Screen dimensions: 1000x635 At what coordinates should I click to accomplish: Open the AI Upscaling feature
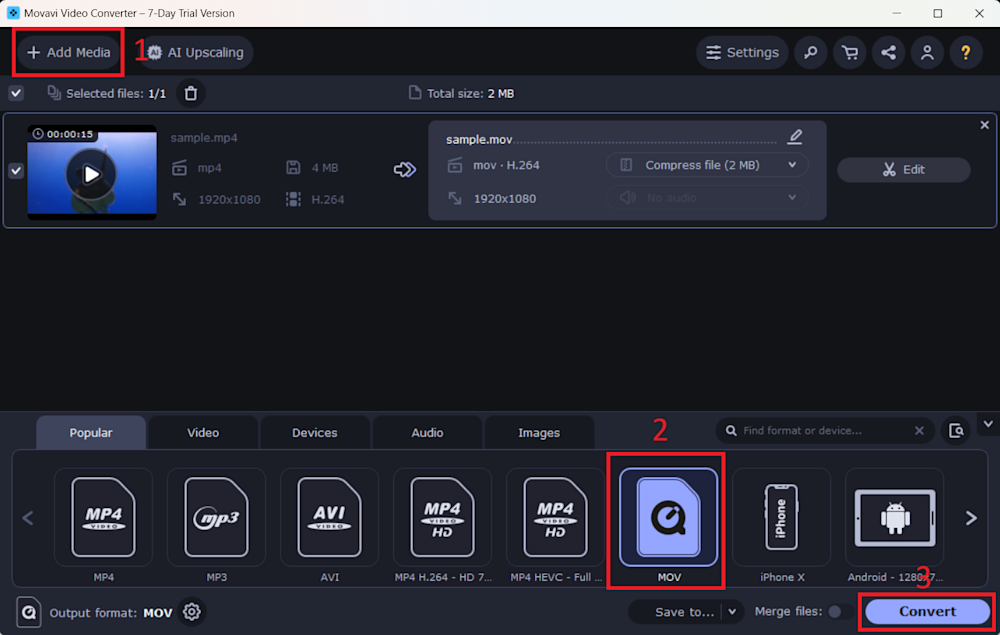(x=195, y=52)
